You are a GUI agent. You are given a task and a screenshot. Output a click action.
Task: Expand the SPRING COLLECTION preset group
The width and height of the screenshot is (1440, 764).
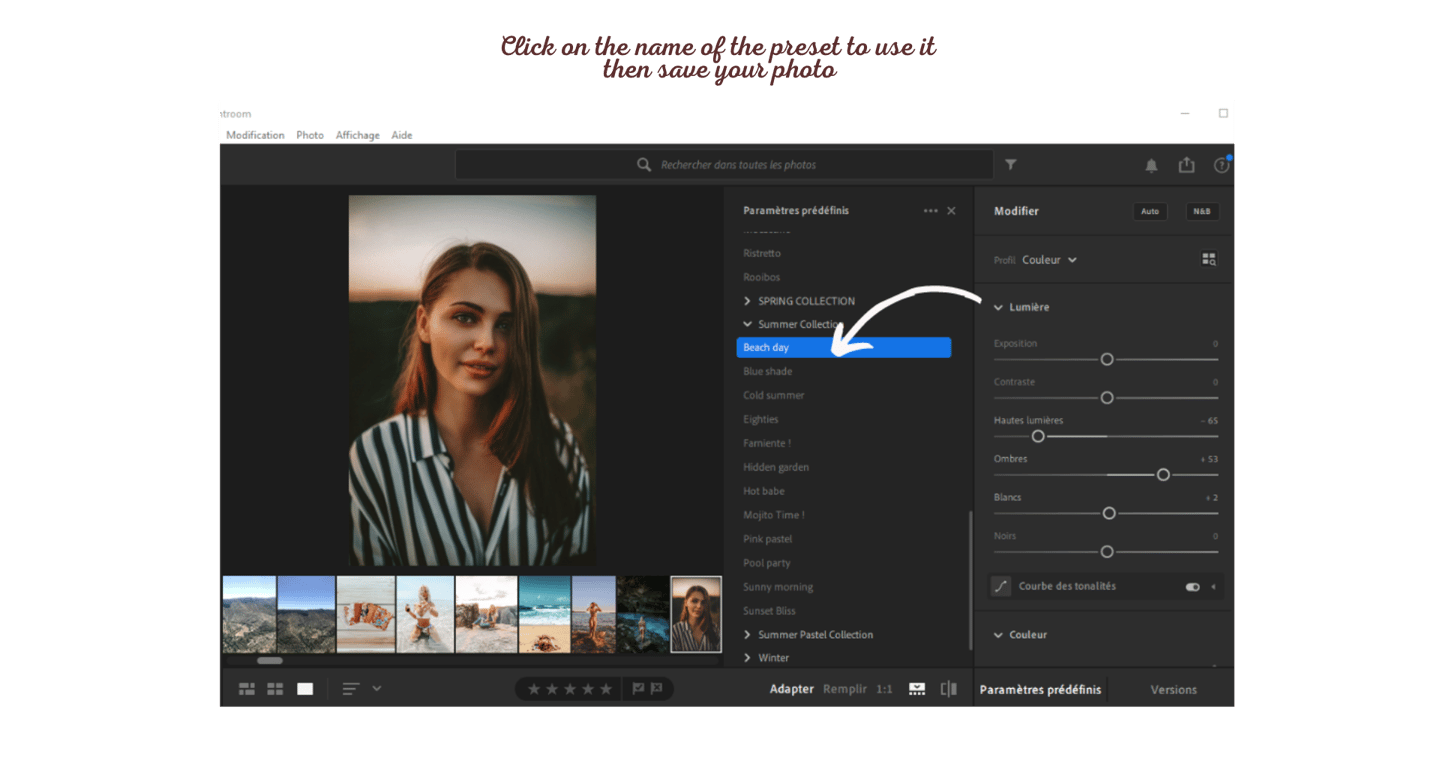[x=747, y=301]
